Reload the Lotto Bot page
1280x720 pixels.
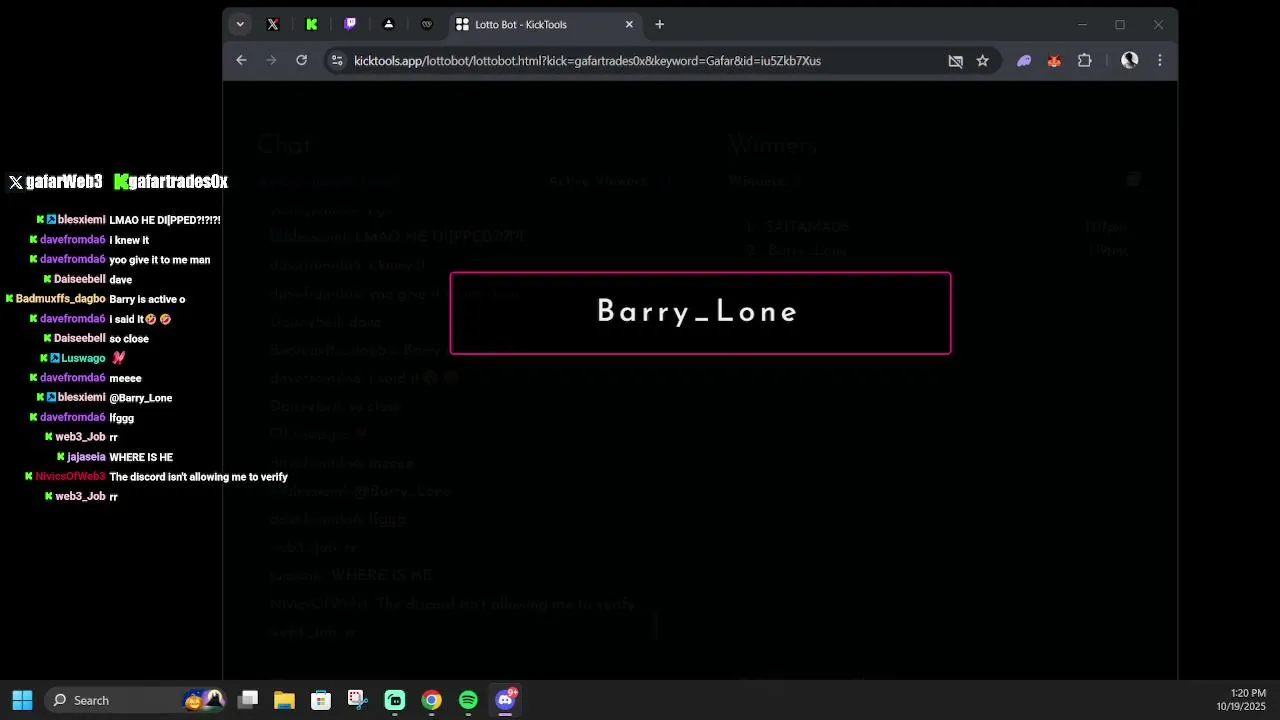(301, 60)
